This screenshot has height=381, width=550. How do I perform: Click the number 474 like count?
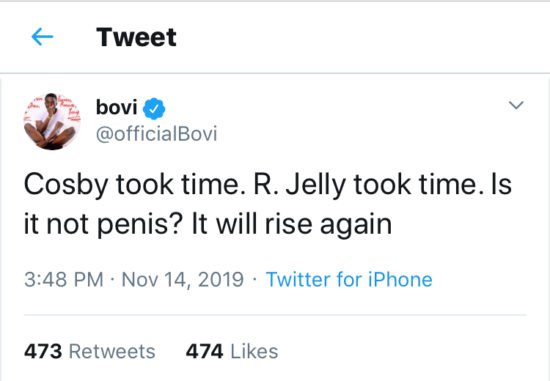pyautogui.click(x=204, y=351)
